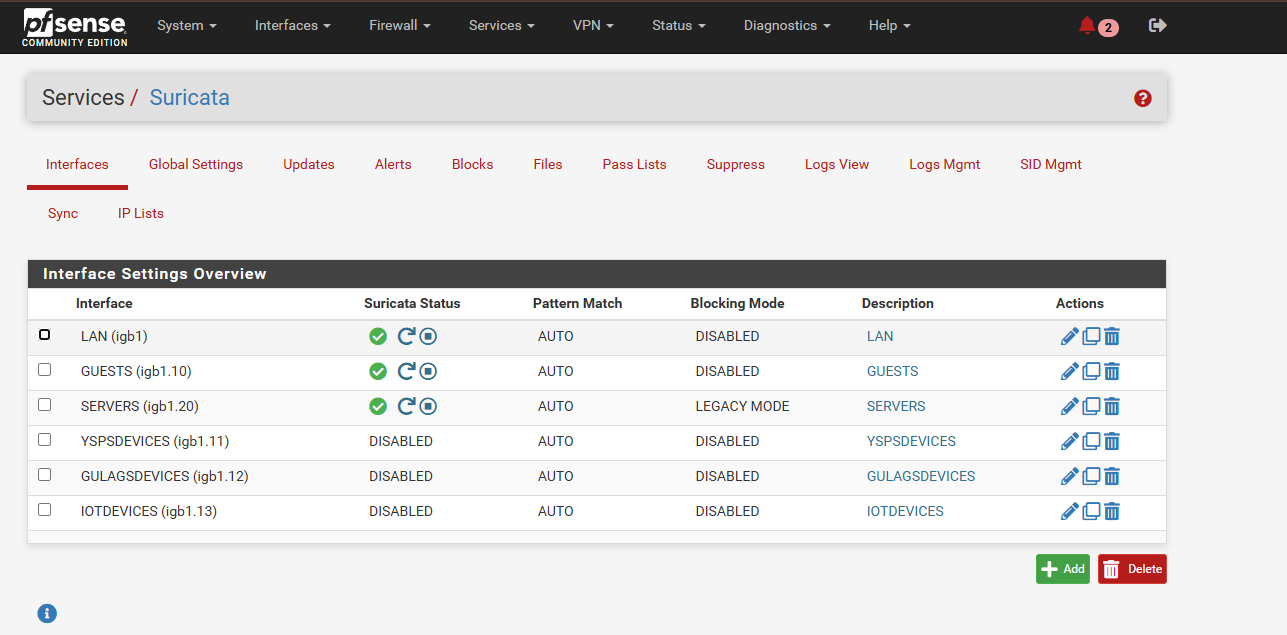The image size is (1287, 635).
Task: Delete the IOTDEVICES interface entry
Action: (1112, 512)
